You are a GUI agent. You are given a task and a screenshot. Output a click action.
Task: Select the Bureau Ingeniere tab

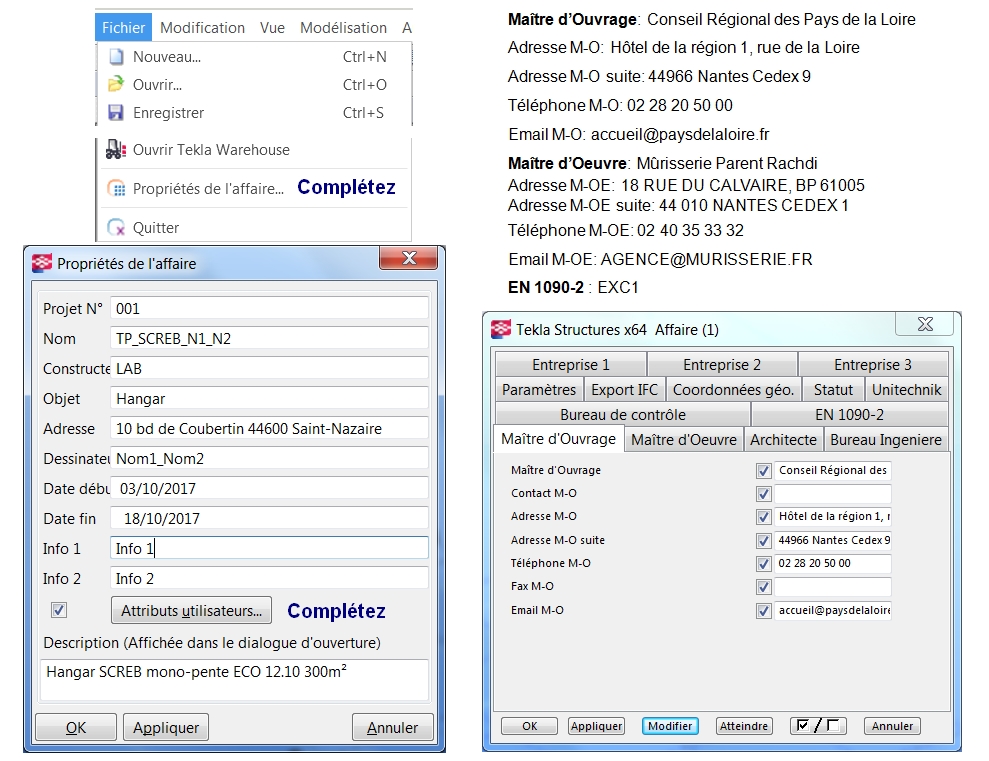(x=886, y=439)
